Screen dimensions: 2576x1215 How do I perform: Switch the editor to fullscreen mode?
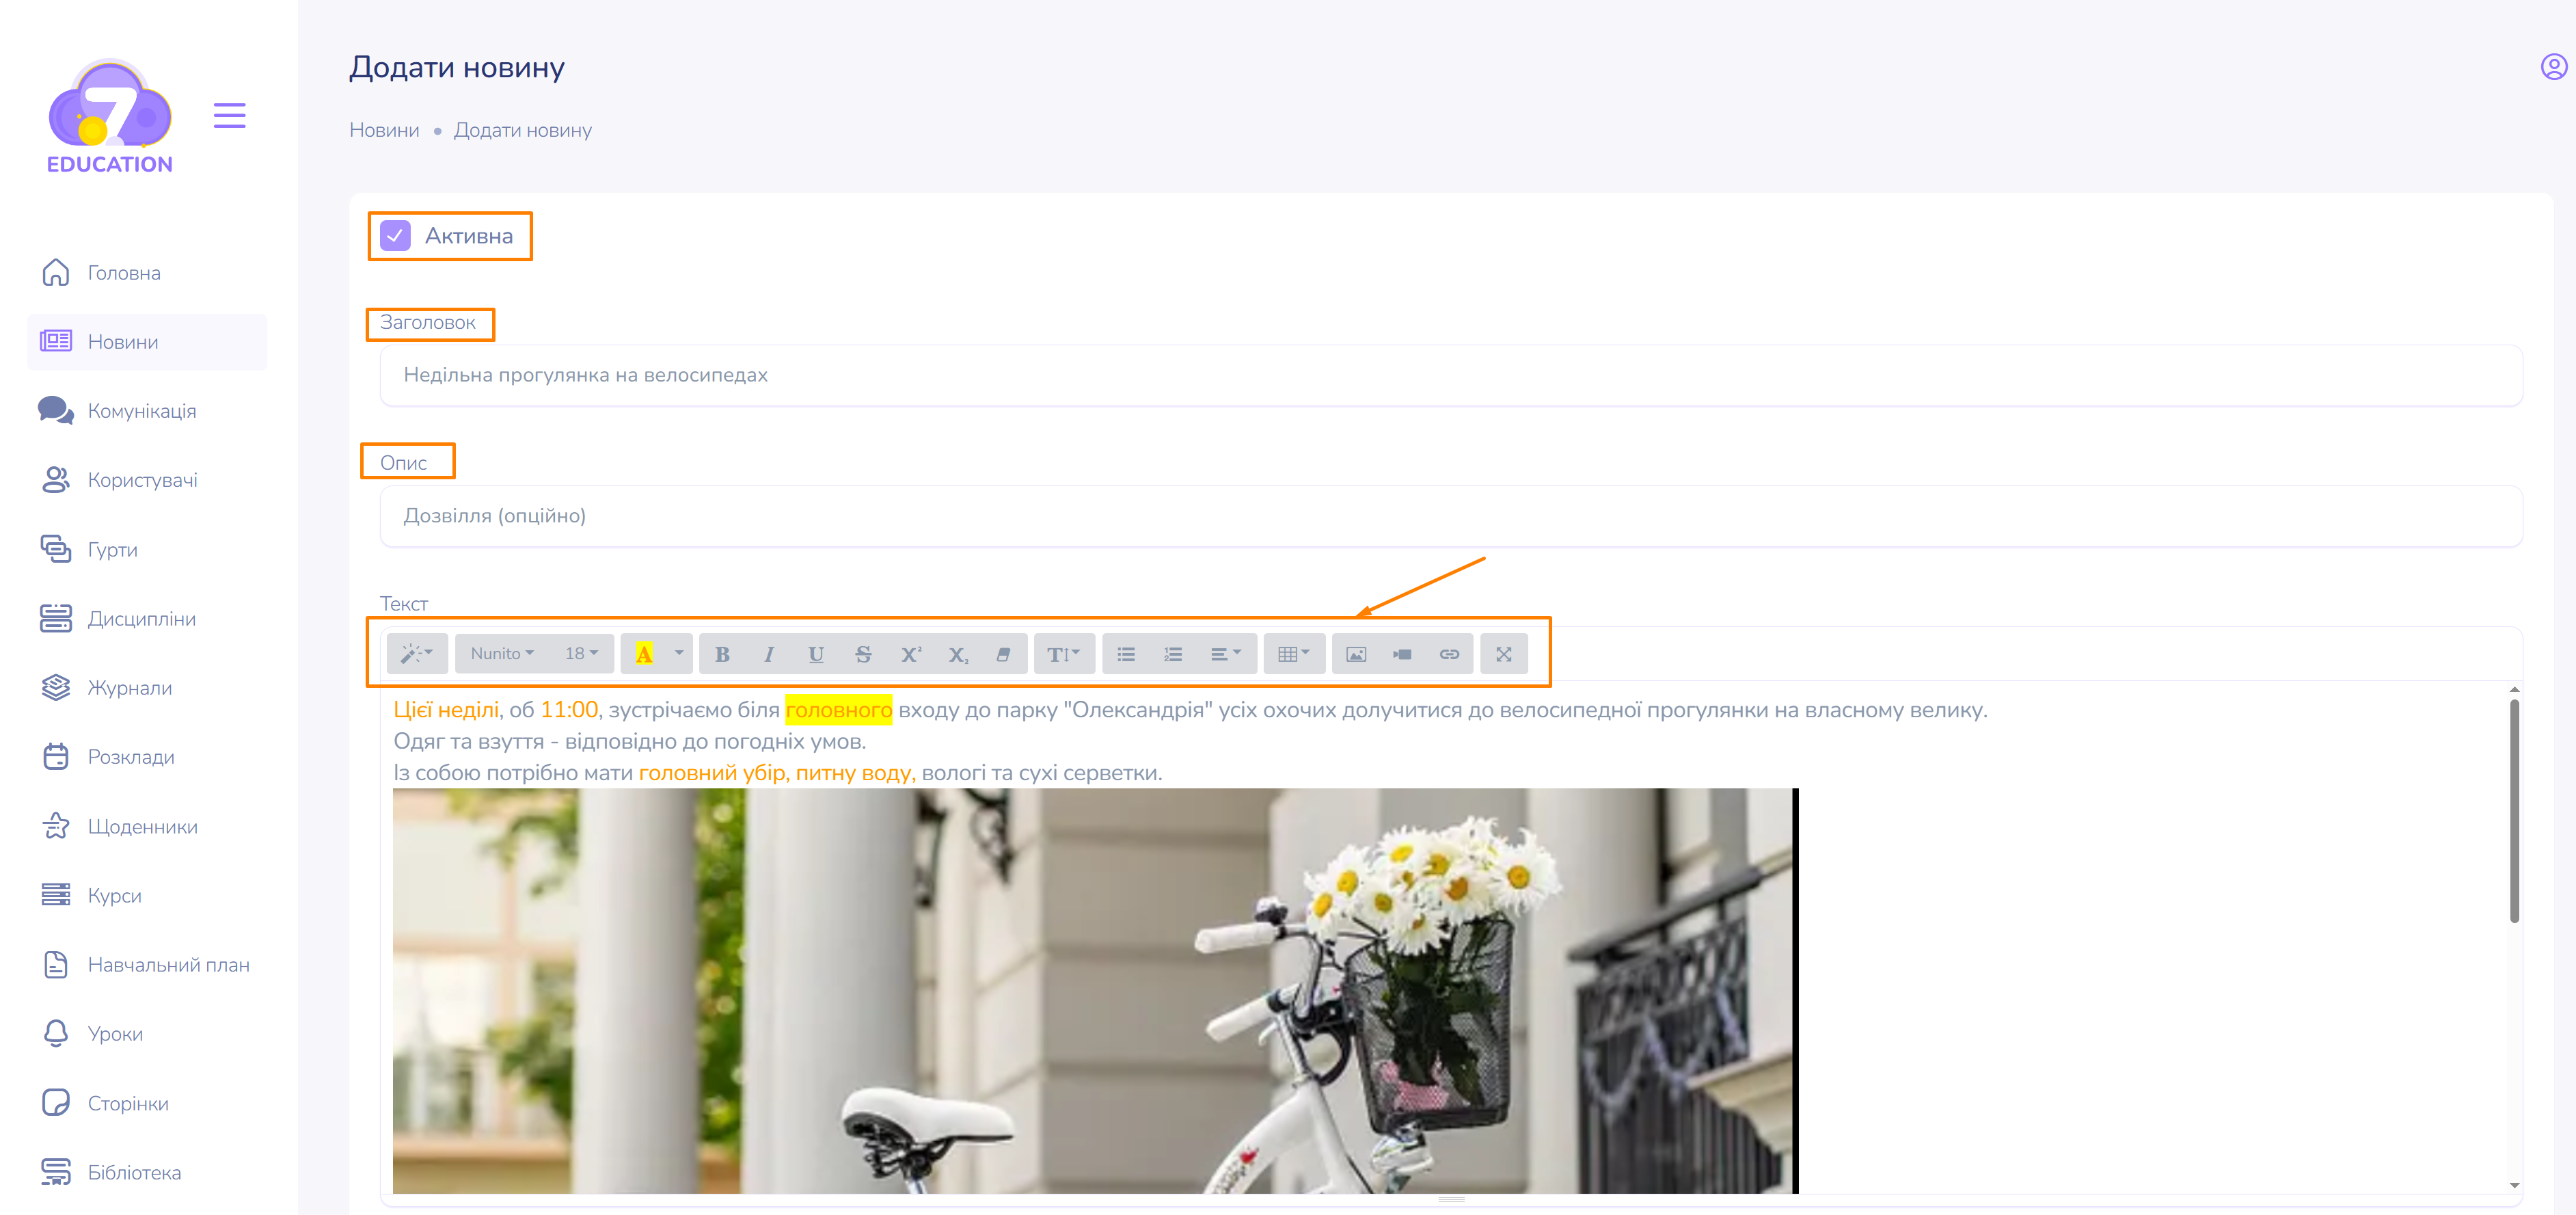point(1504,654)
